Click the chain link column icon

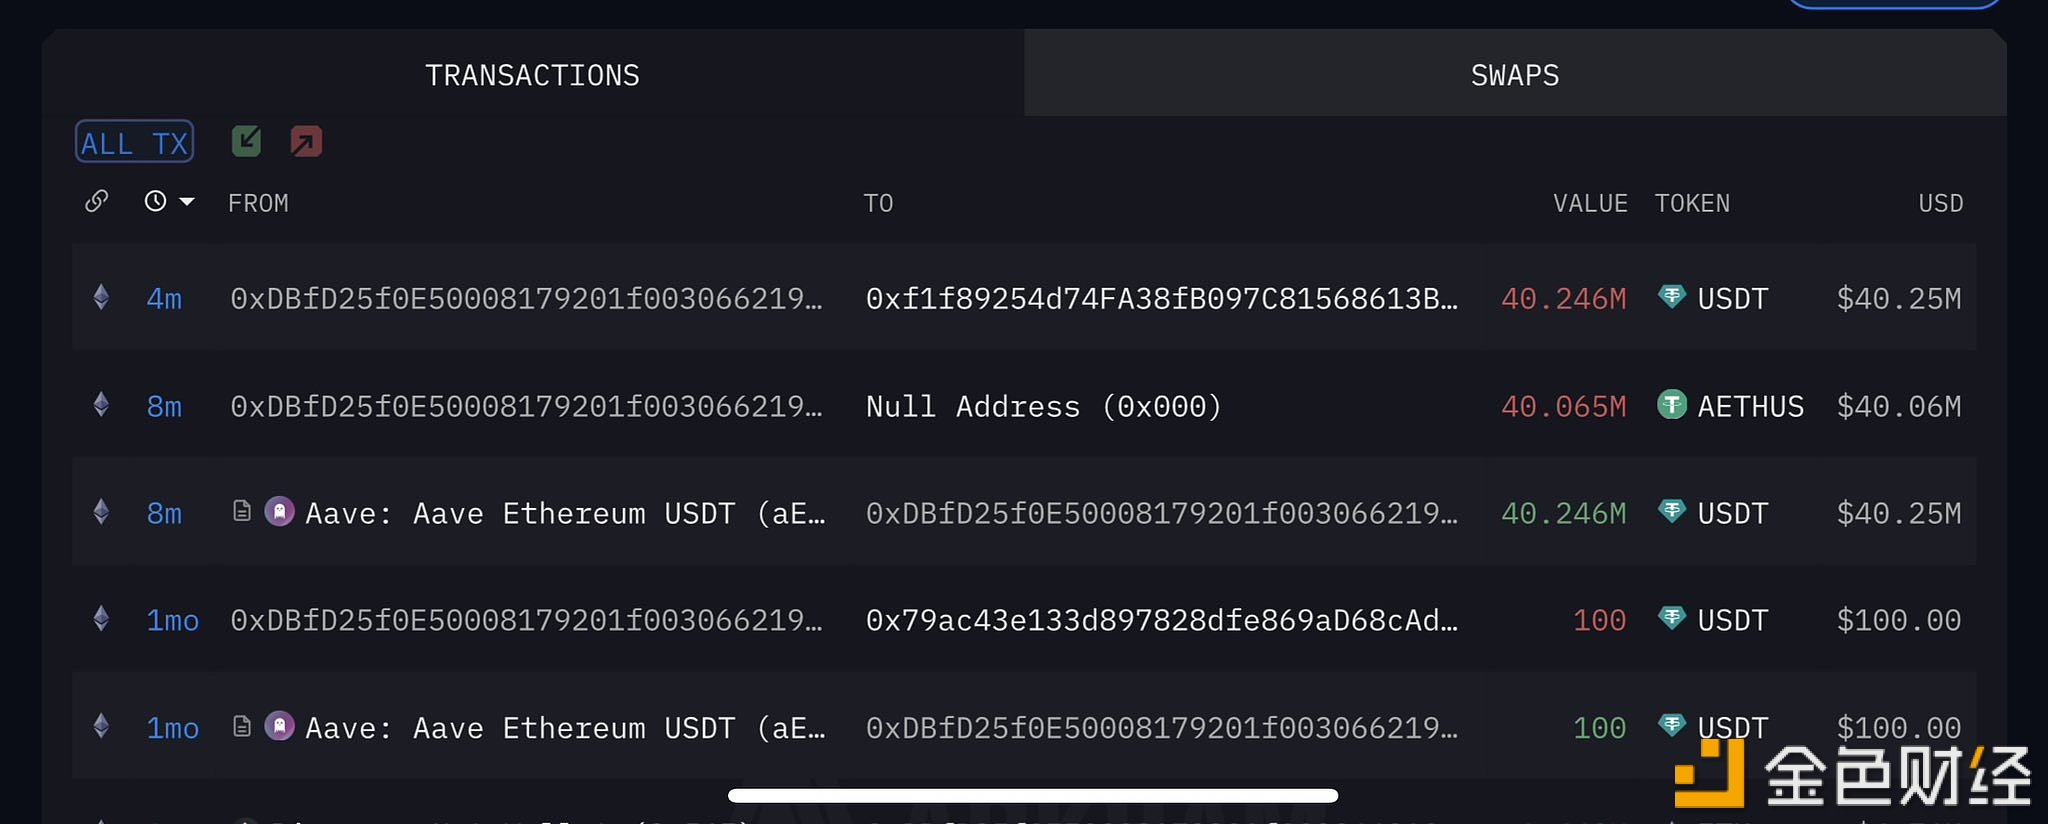click(x=97, y=202)
